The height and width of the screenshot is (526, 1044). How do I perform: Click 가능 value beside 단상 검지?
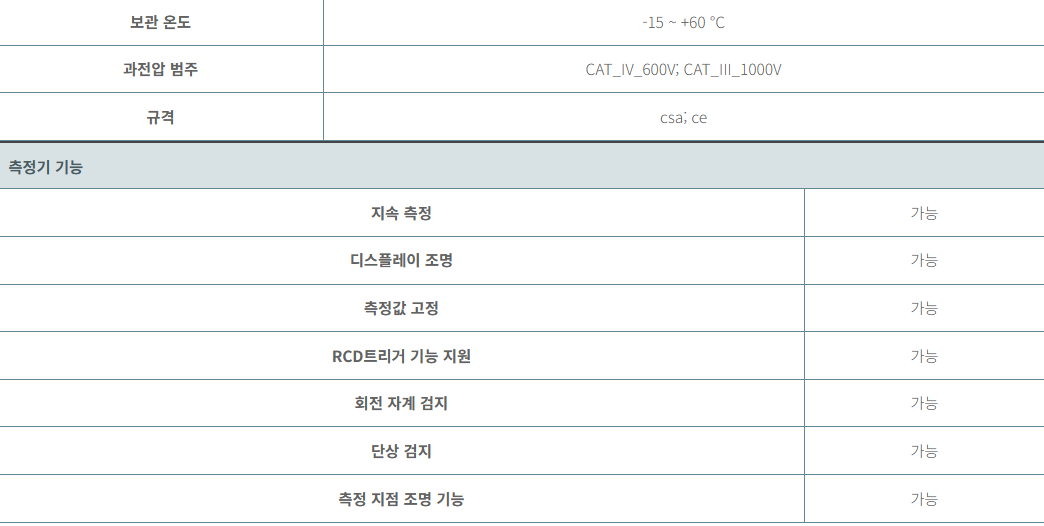pyautogui.click(x=924, y=451)
